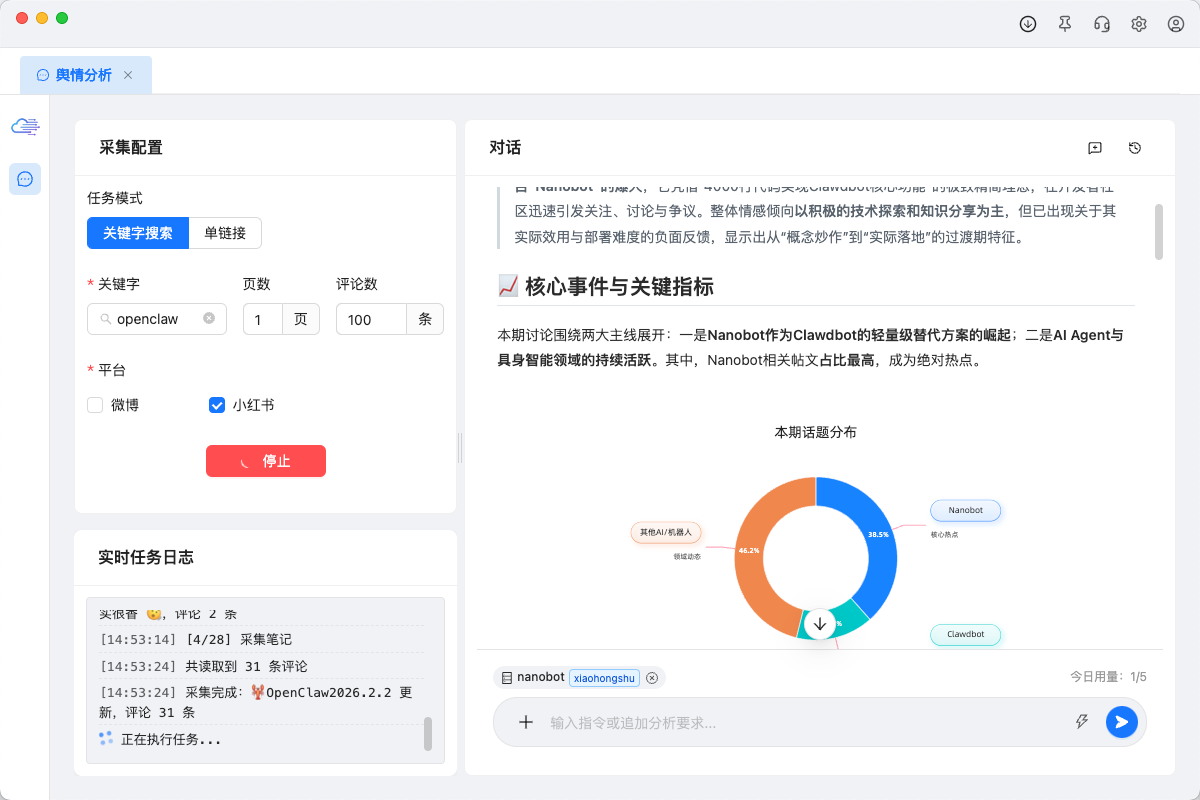The image size is (1200, 800).
Task: Enable the 微博 platform checkbox
Action: pos(95,405)
